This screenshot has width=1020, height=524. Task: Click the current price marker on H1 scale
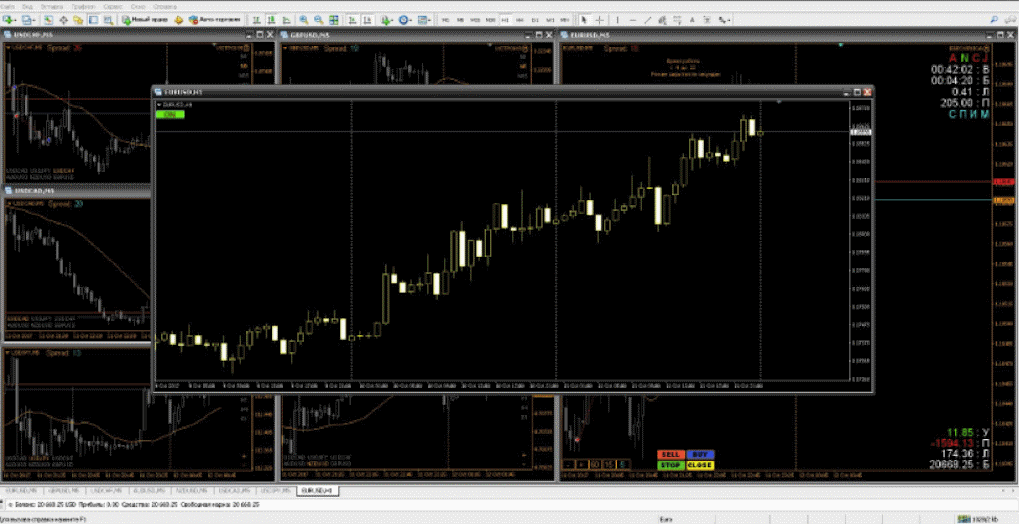861,132
